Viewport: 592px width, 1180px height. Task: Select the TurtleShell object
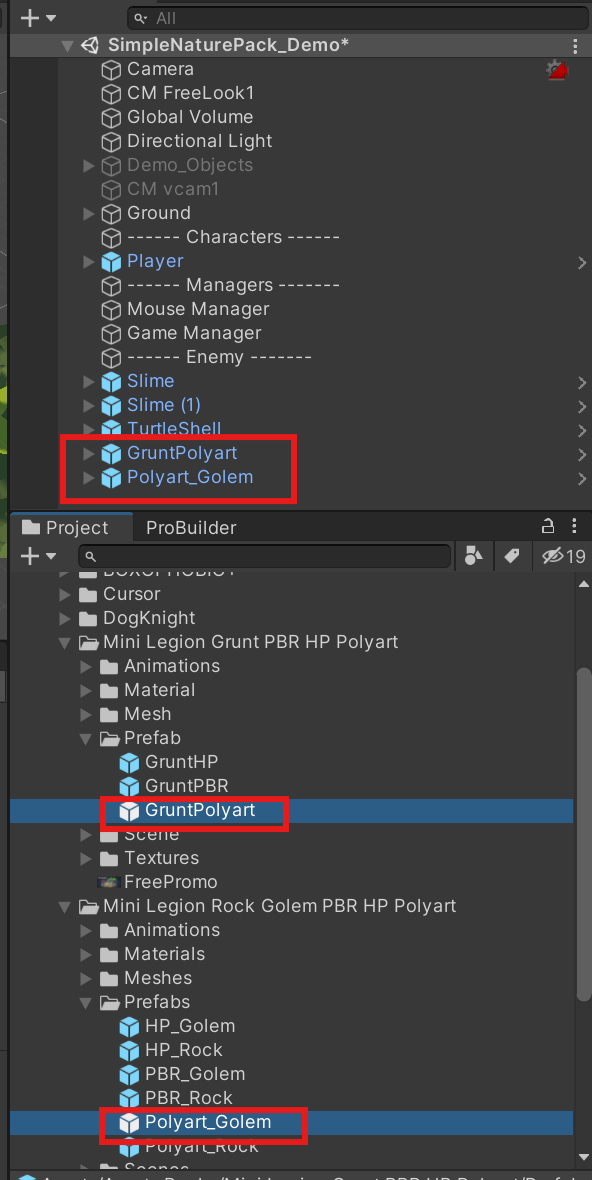175,429
